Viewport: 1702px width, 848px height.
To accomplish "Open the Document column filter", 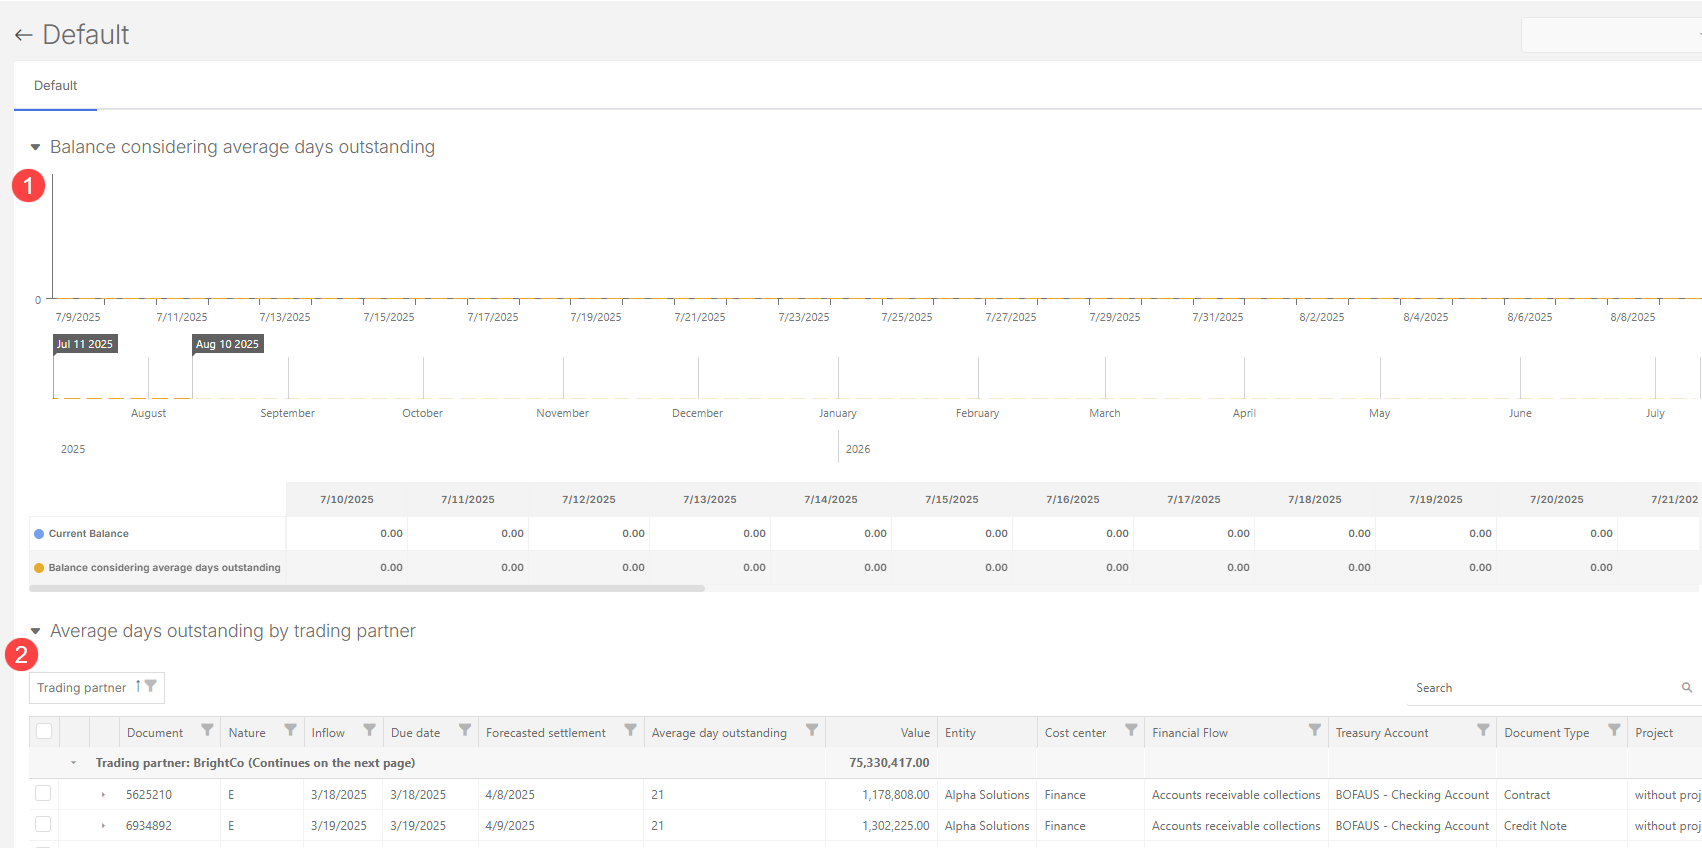I will click(x=207, y=731).
